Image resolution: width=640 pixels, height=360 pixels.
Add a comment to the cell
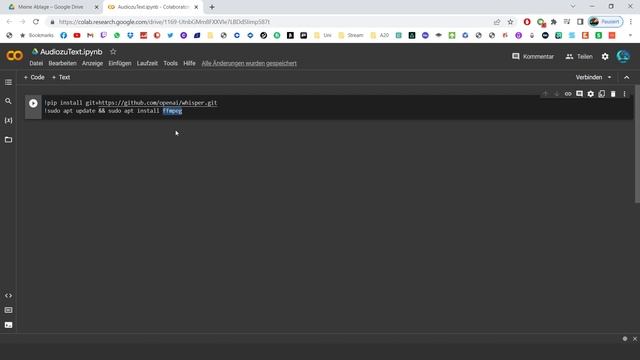click(x=579, y=94)
